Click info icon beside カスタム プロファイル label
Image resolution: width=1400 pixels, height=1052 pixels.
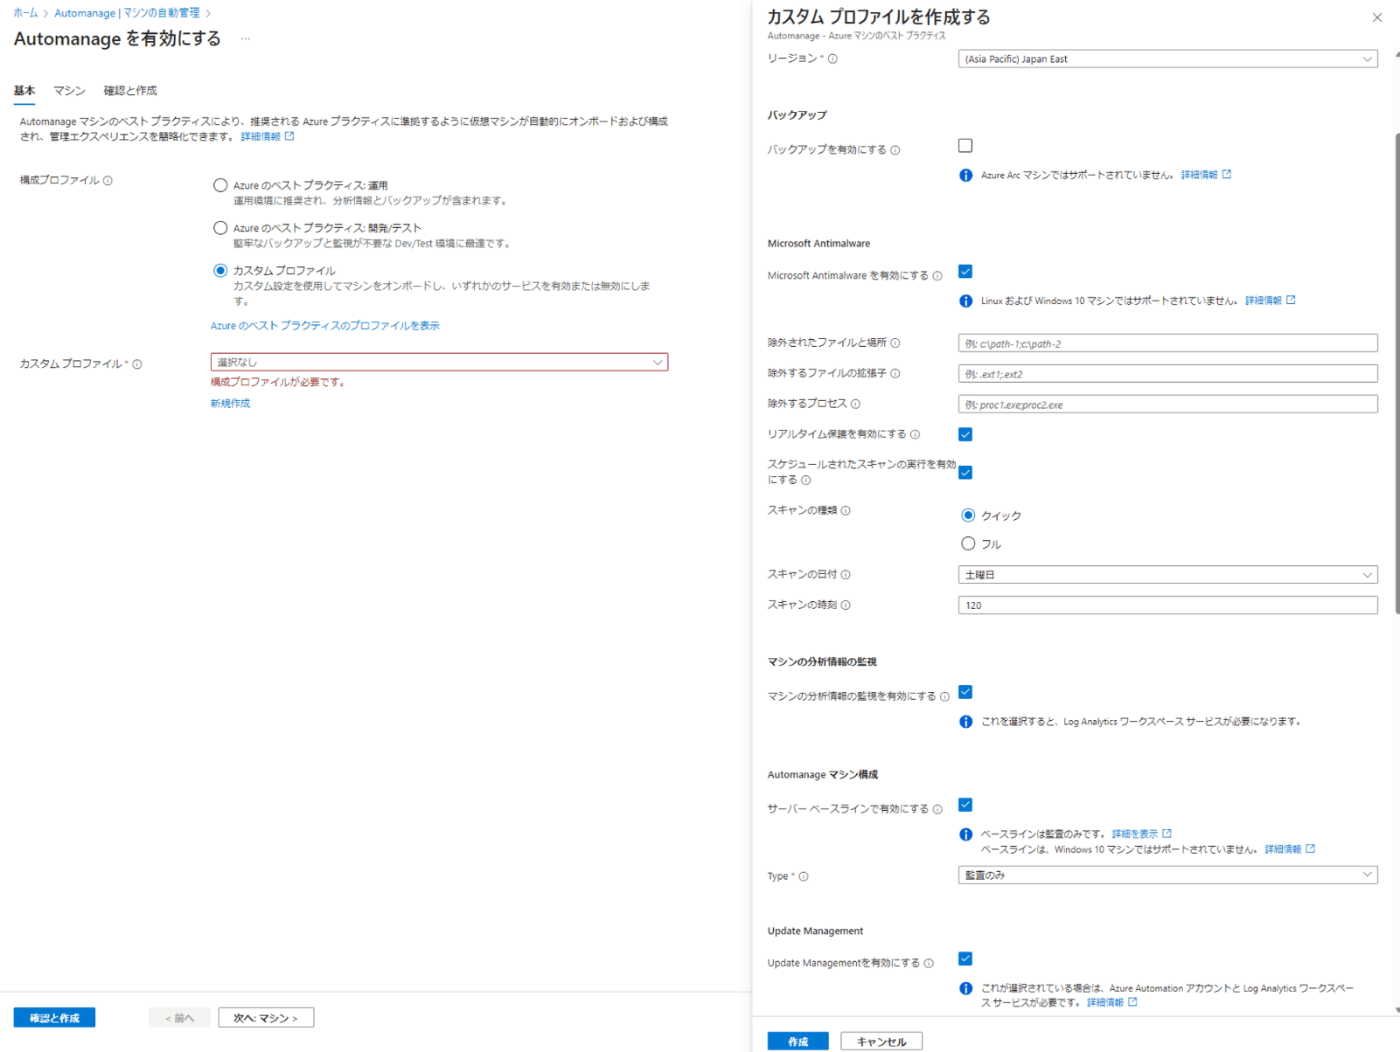[137, 364]
